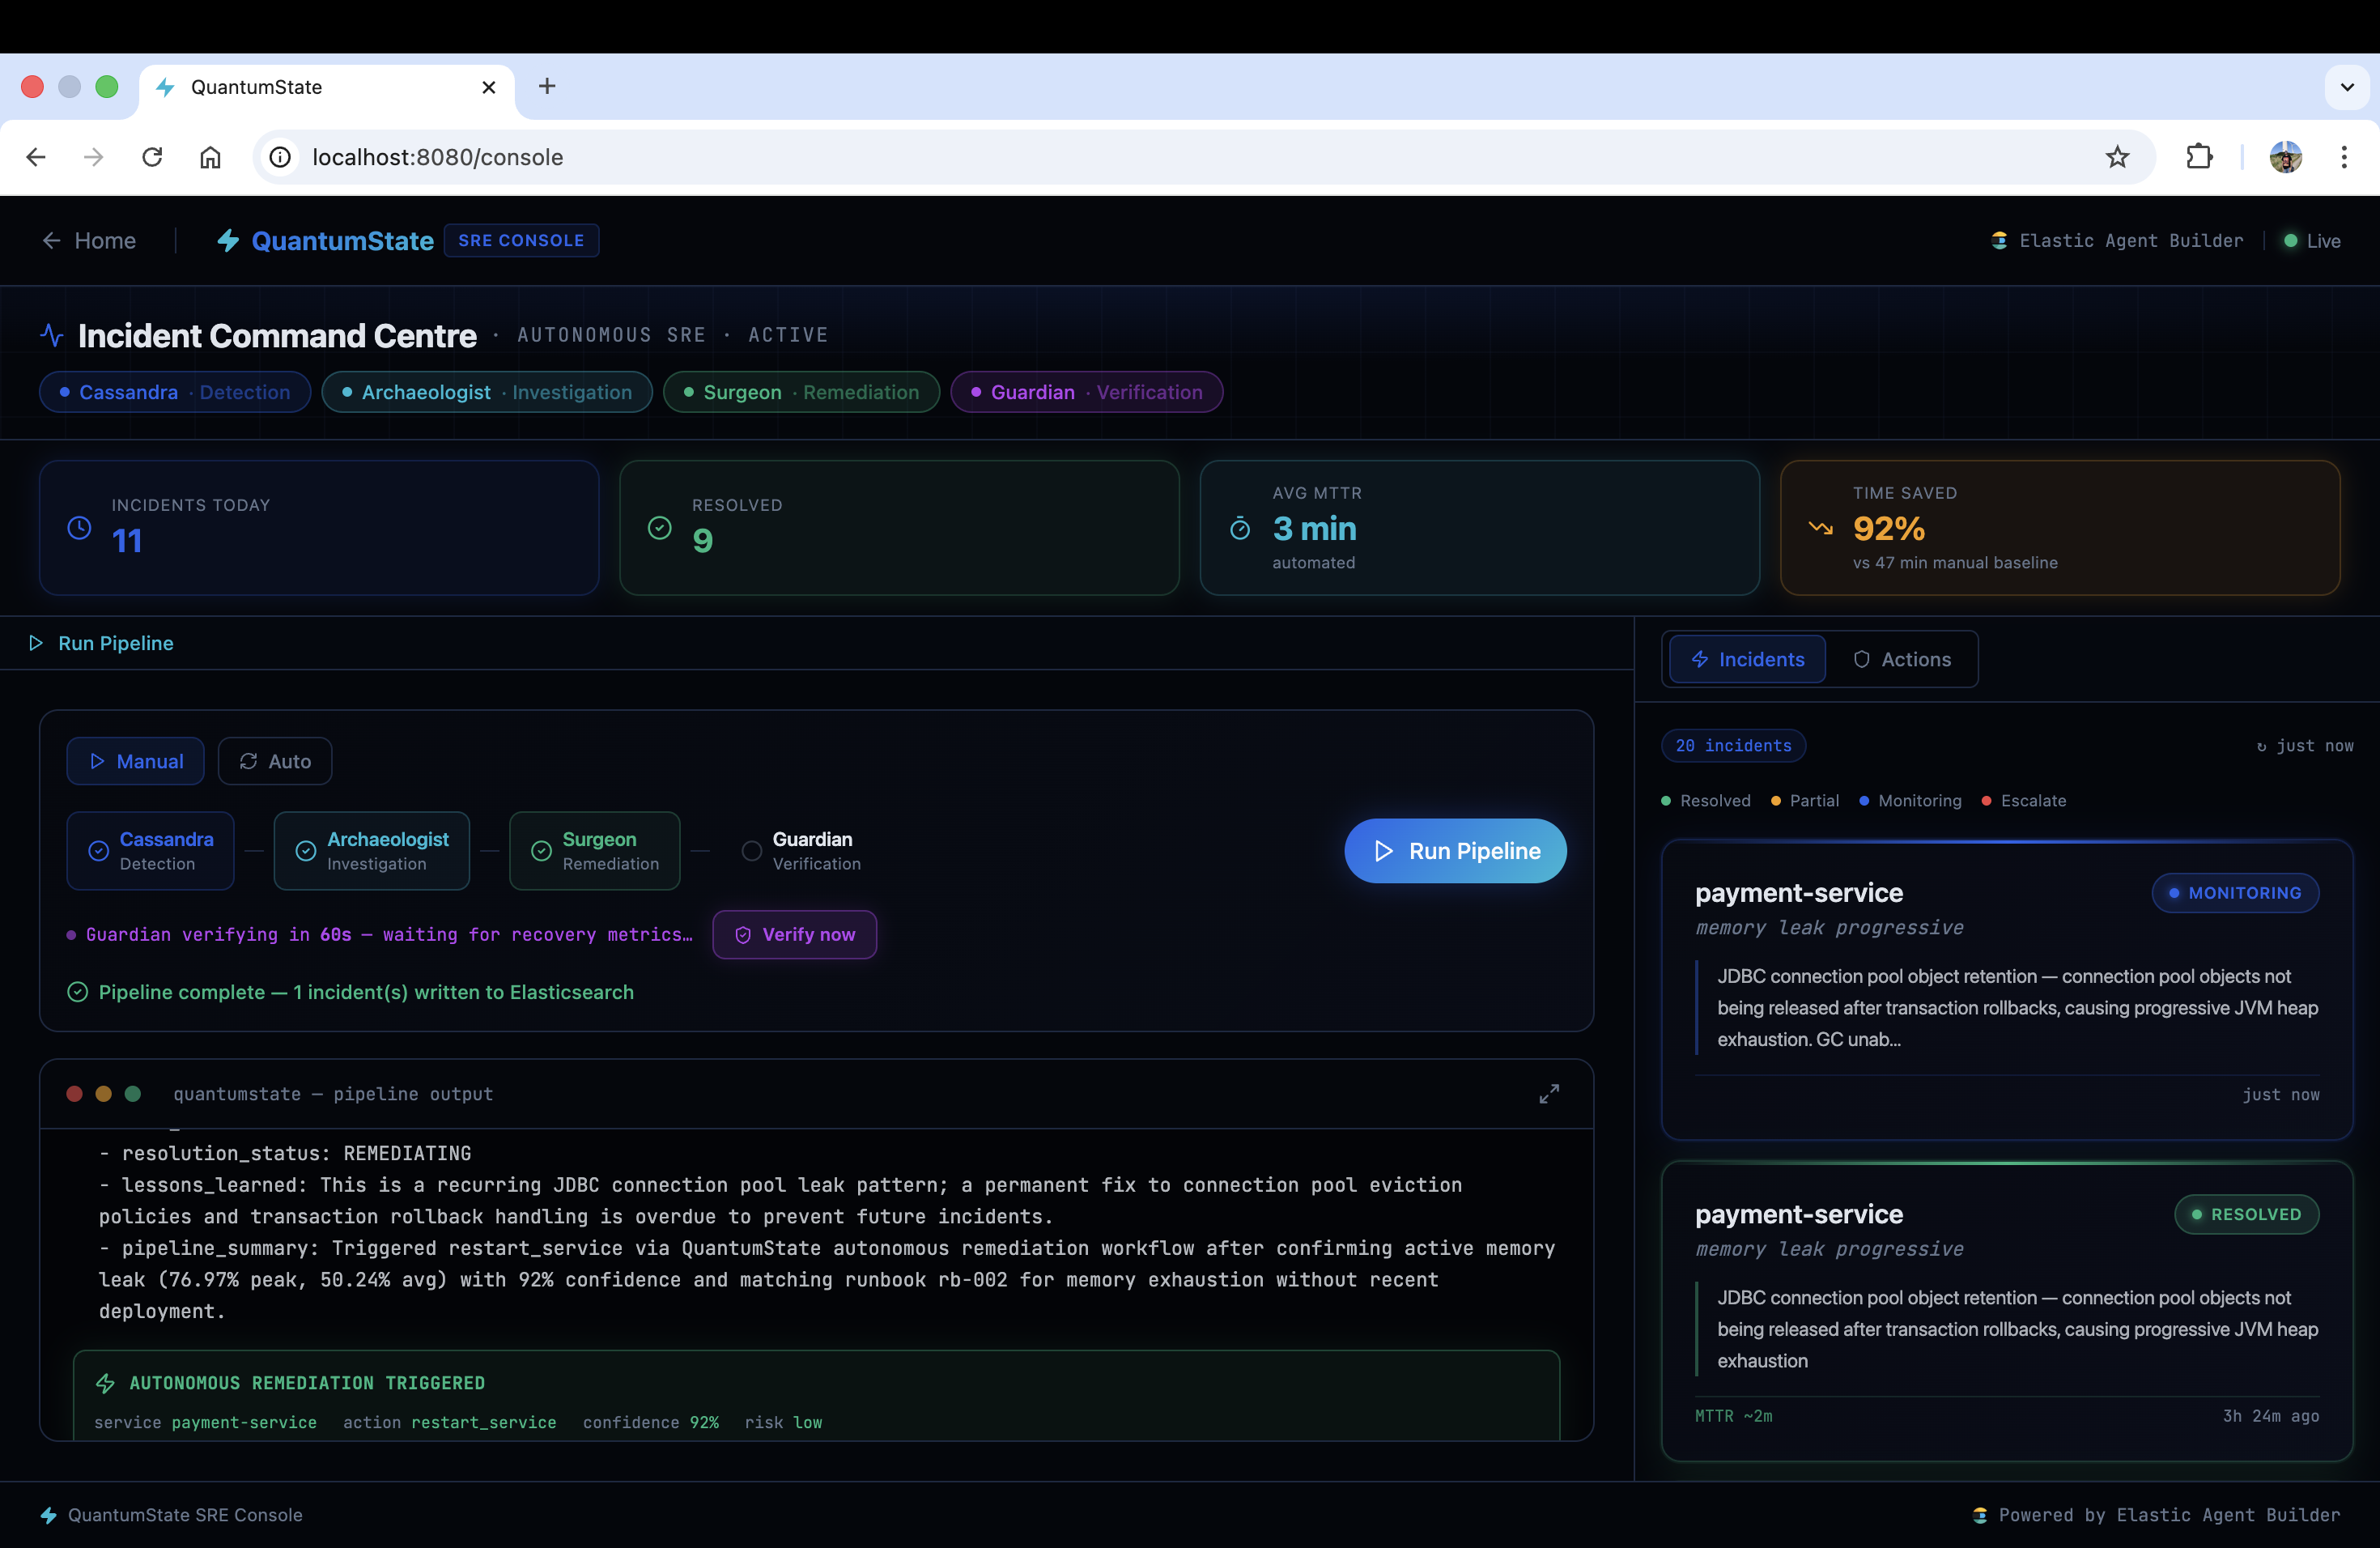Open the browser extensions puzzle icon

pyautogui.click(x=2199, y=157)
